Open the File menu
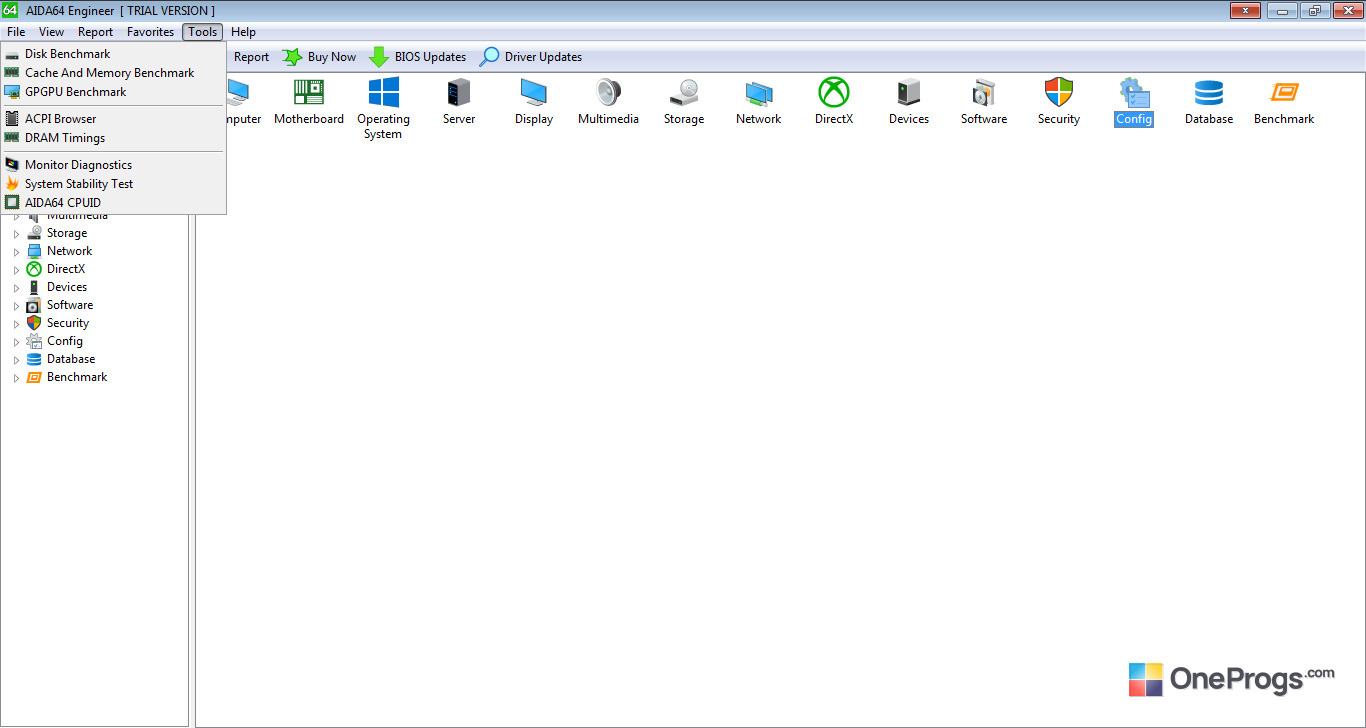The height and width of the screenshot is (728, 1366). tap(16, 32)
